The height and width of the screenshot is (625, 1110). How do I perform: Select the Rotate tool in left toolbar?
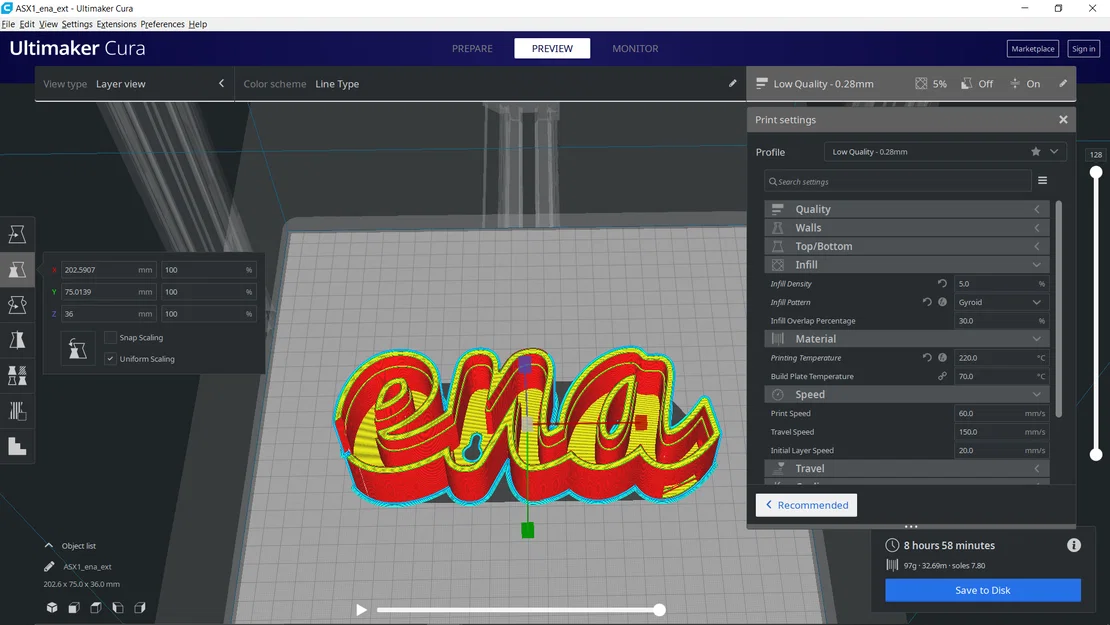point(17,305)
